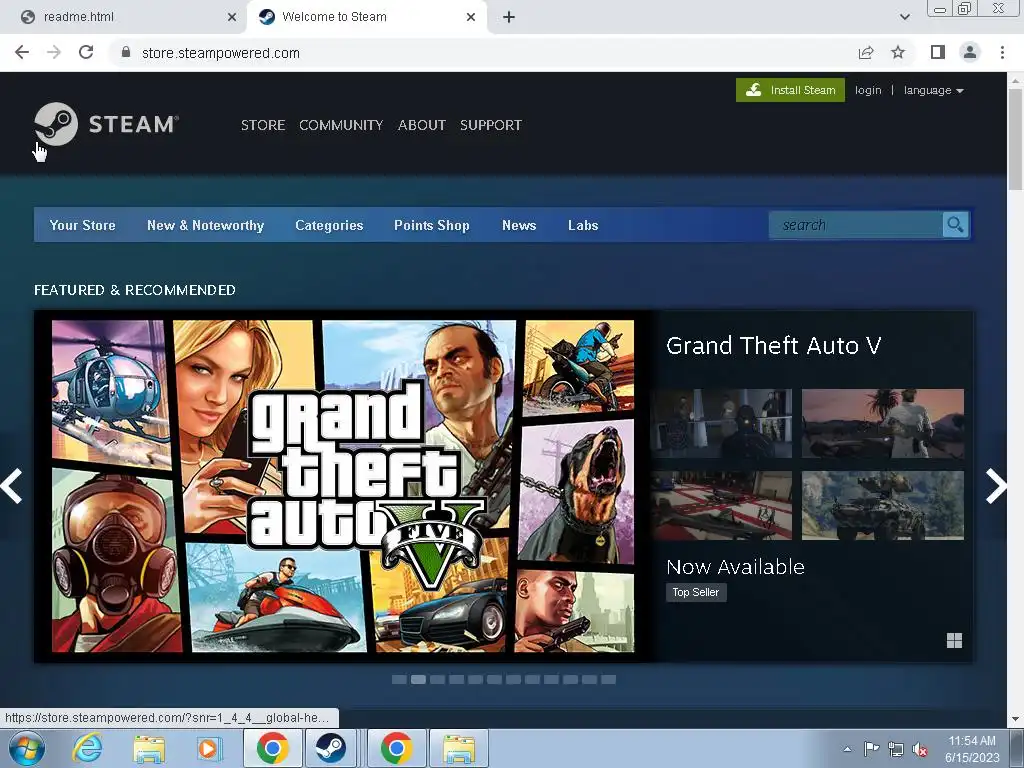Launch Internet Explorer from taskbar

88,748
